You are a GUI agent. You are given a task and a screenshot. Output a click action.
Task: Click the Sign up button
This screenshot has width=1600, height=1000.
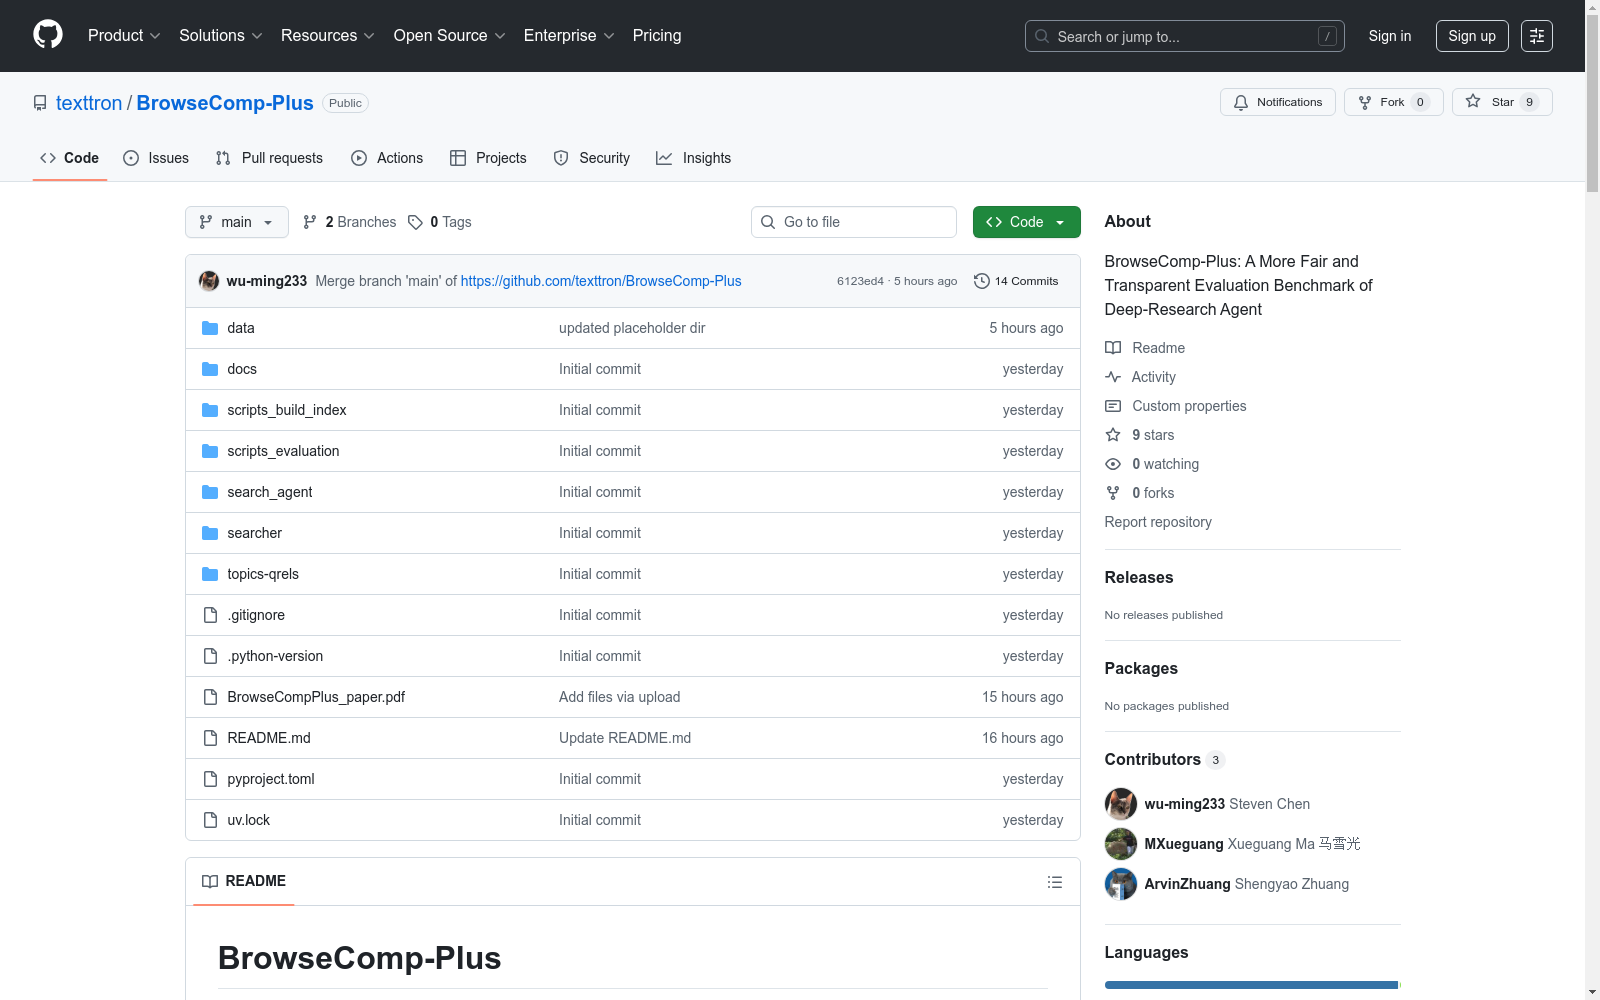1472,36
